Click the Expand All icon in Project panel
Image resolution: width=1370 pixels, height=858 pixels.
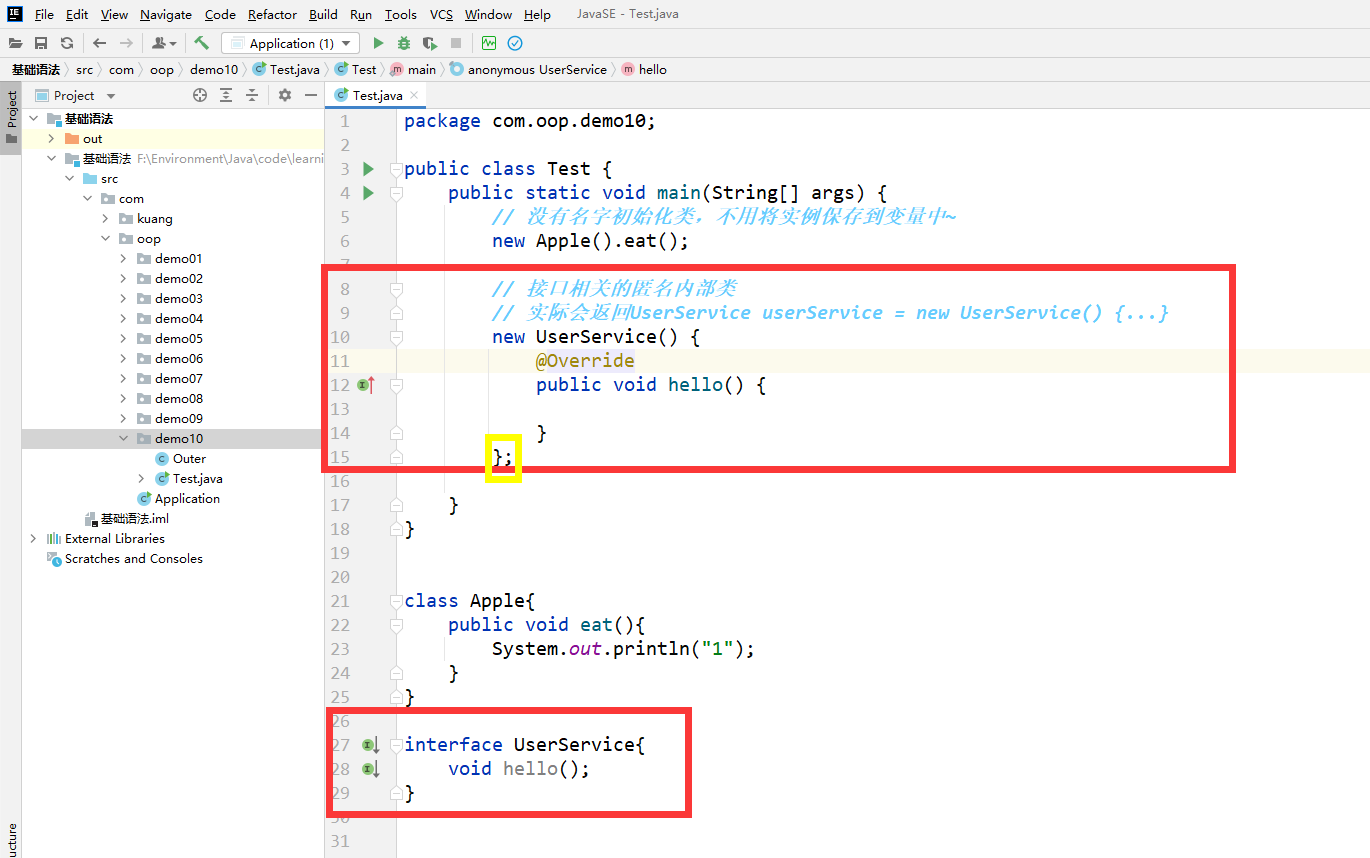click(x=226, y=95)
